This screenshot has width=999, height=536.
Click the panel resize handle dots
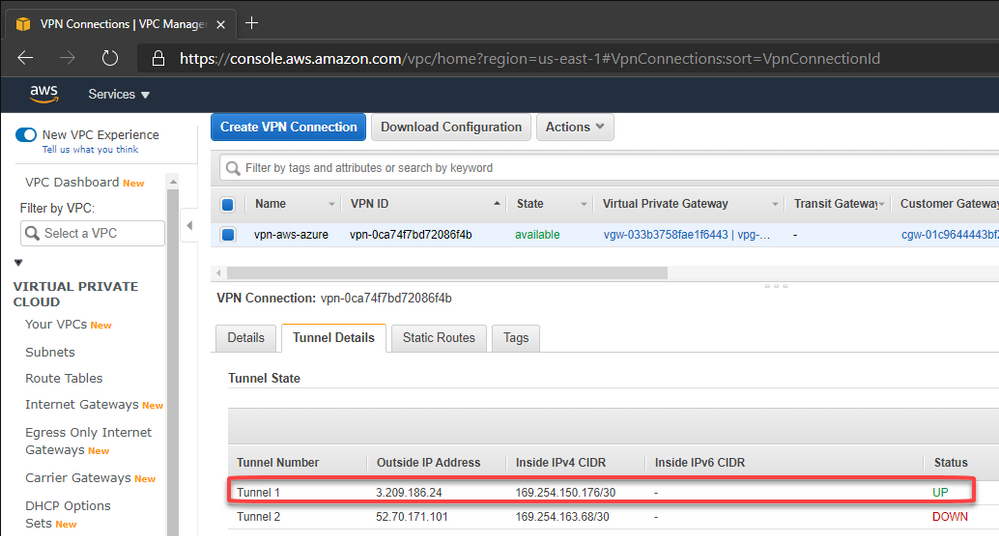pos(776,286)
